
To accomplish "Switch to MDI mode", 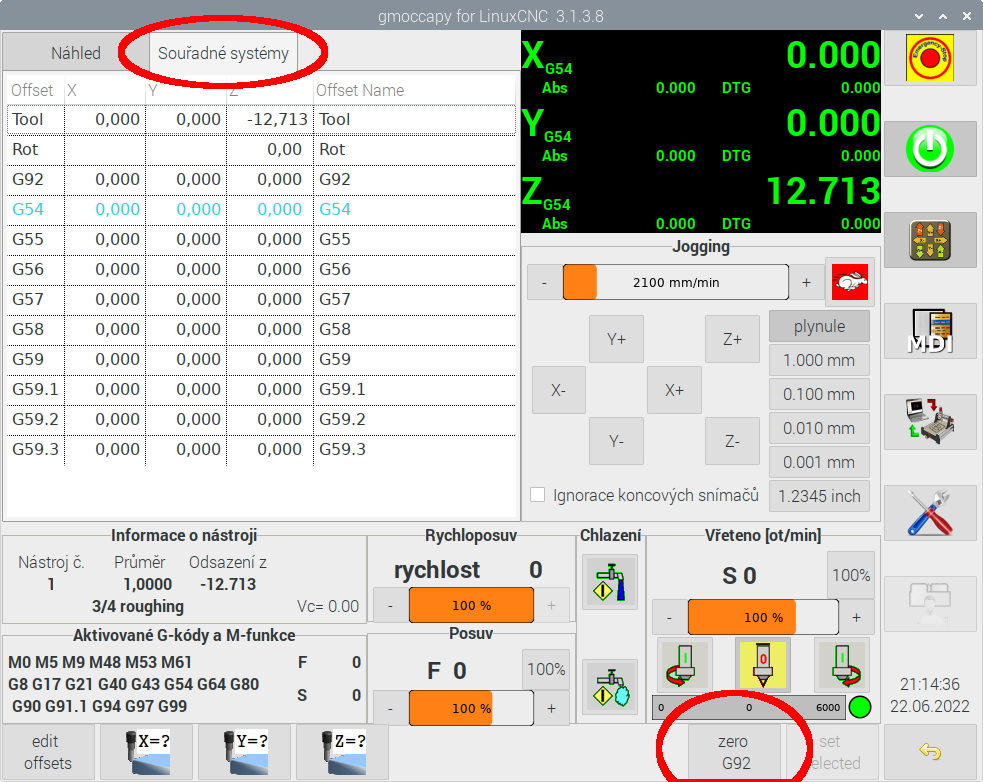I will point(929,332).
